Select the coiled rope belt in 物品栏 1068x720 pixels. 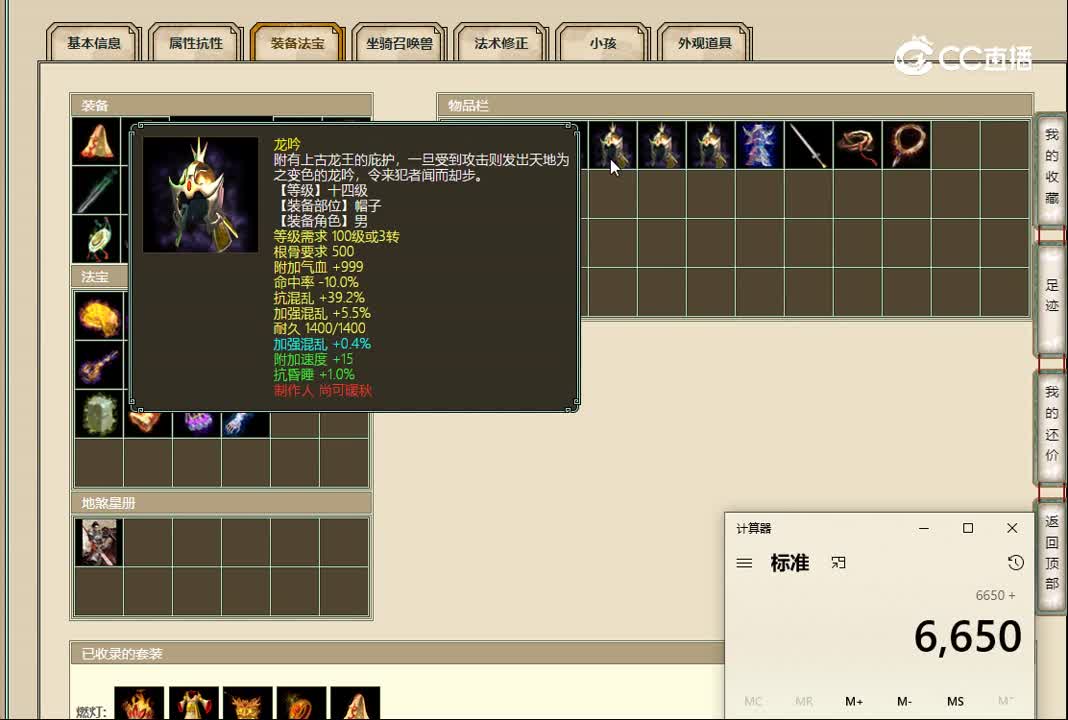pos(858,145)
